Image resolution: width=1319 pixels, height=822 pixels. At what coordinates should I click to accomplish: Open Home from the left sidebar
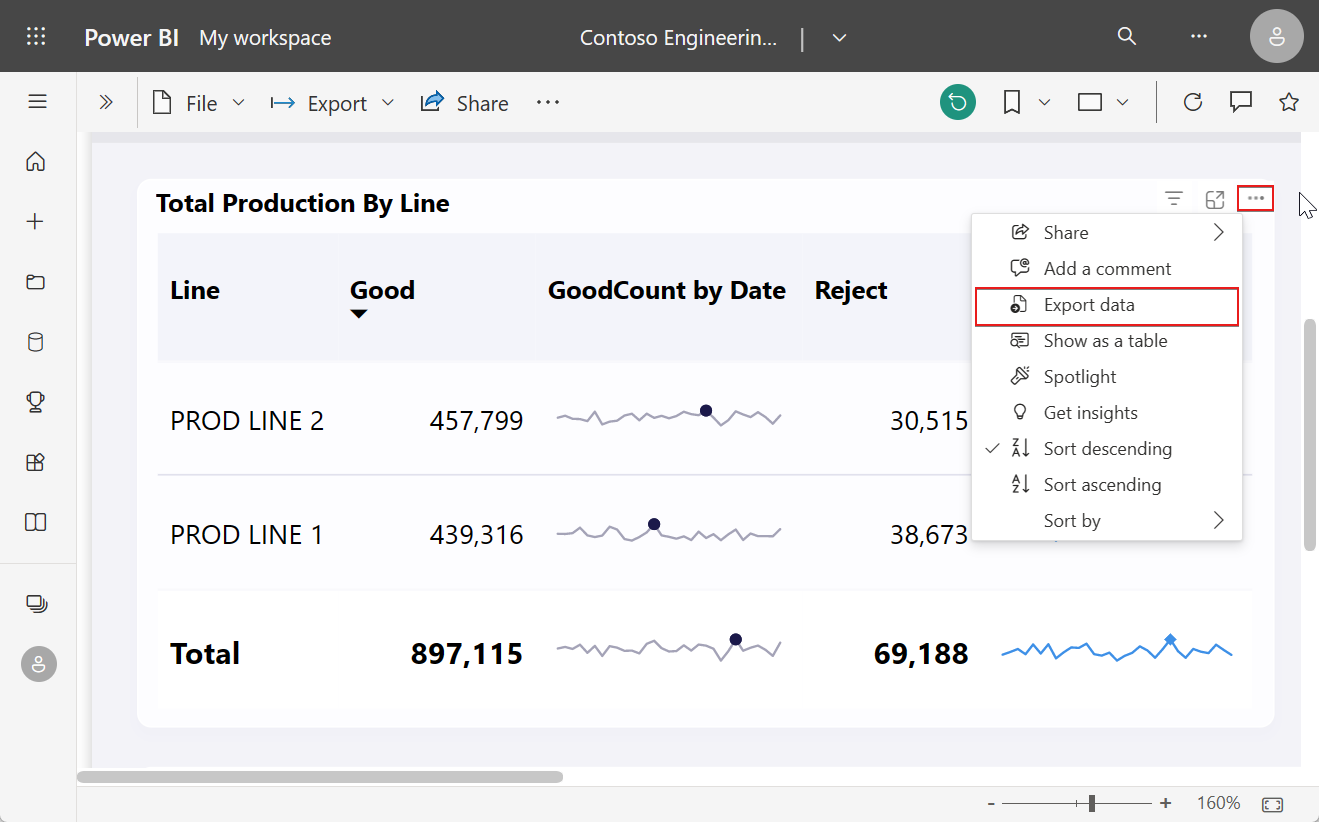coord(36,162)
